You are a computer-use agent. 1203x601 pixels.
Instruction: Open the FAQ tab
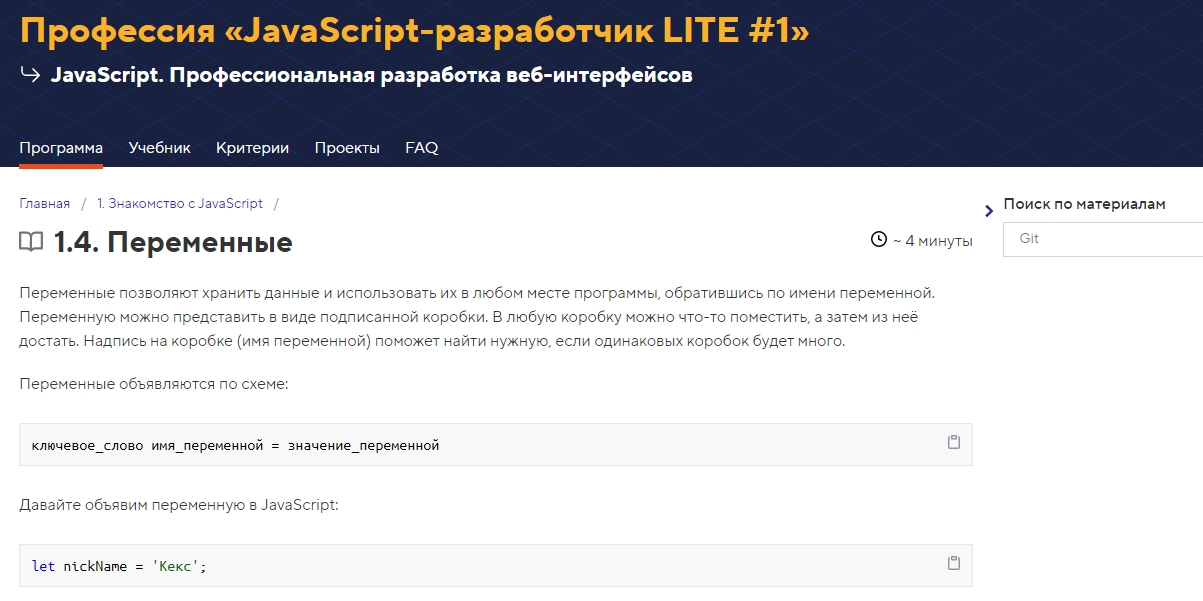coord(422,148)
